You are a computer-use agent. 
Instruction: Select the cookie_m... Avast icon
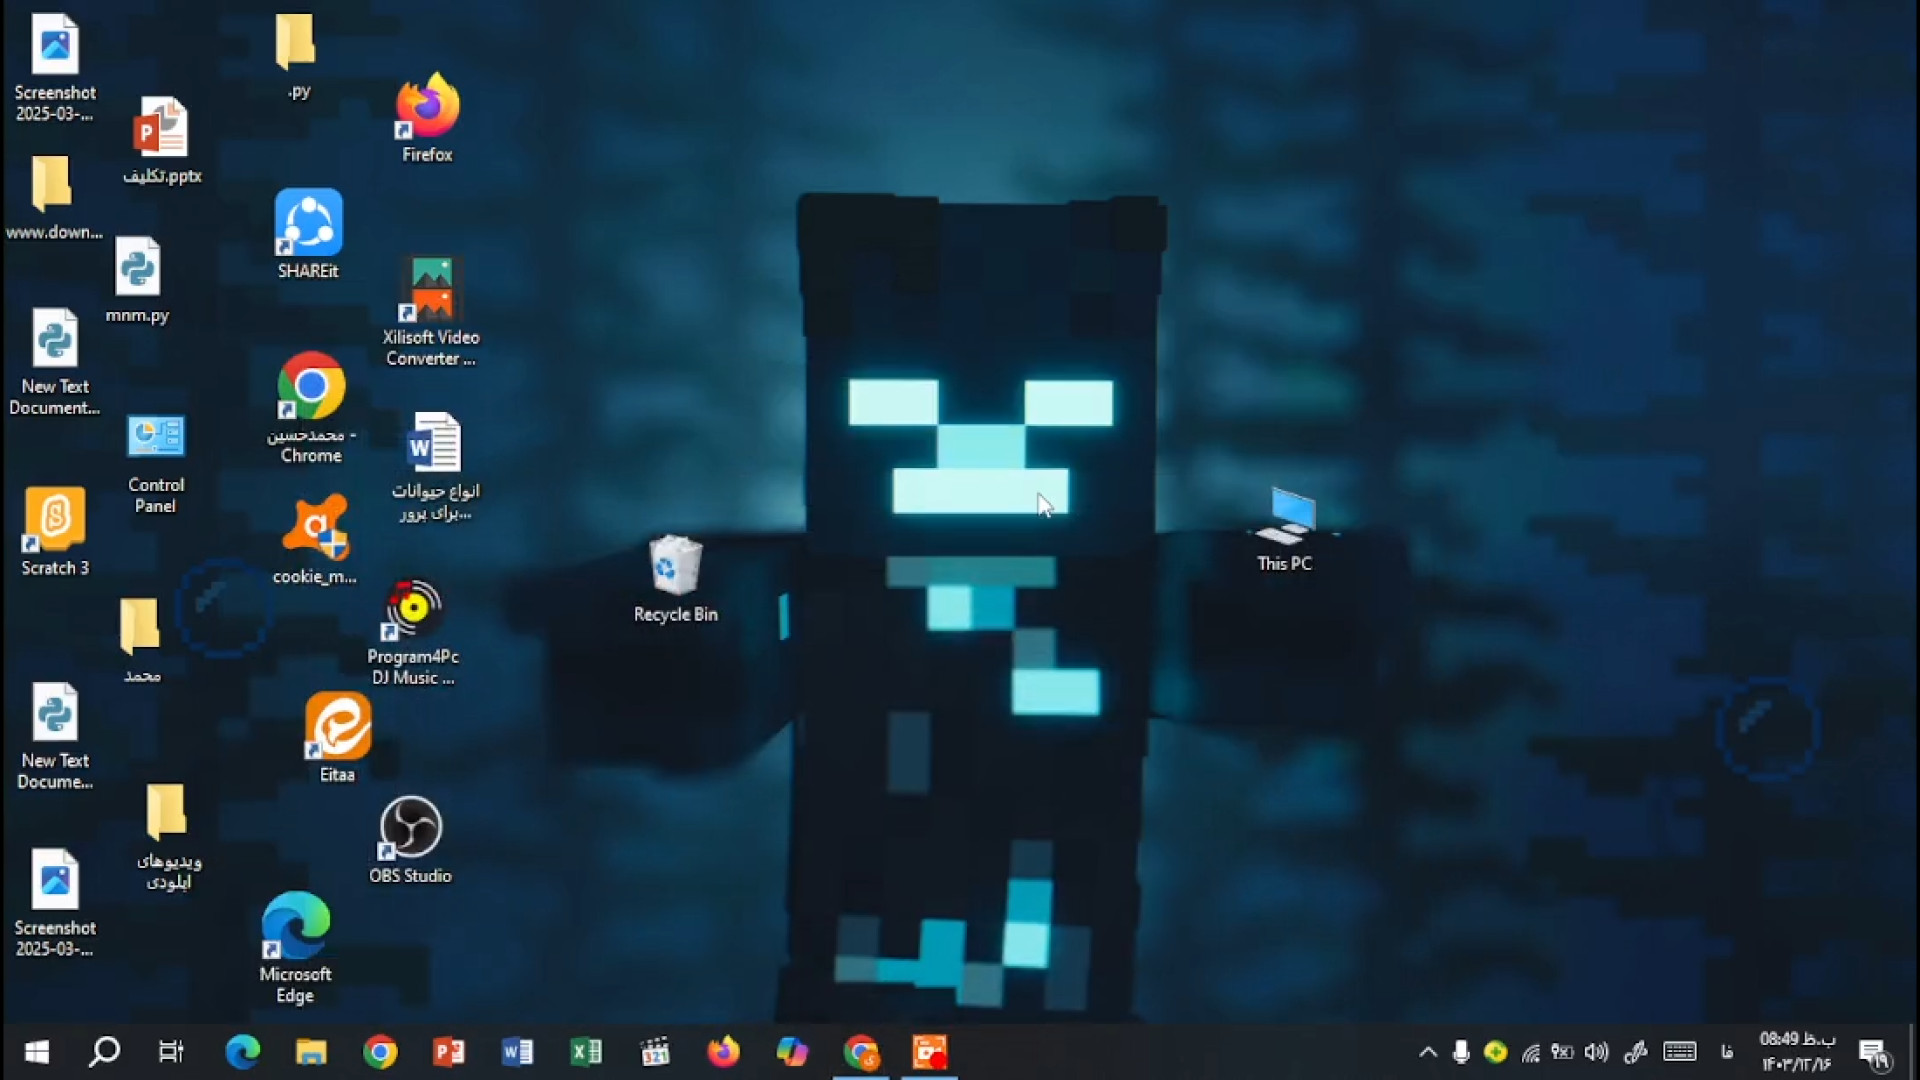pos(314,539)
